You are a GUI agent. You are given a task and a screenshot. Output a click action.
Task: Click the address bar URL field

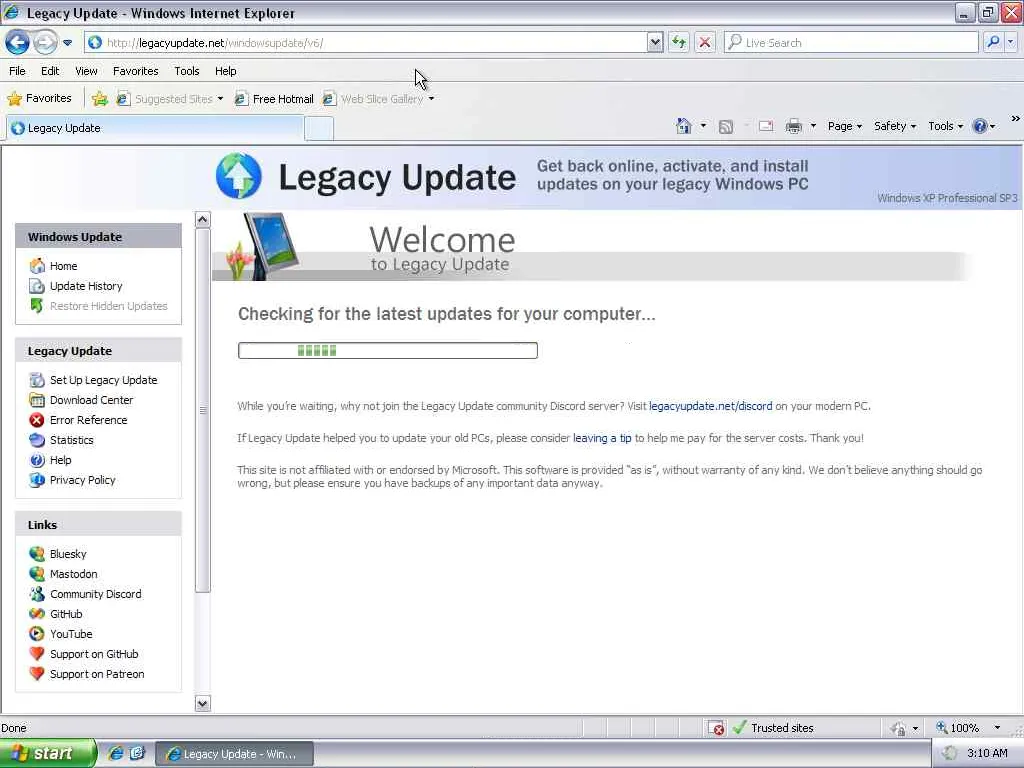coord(366,42)
